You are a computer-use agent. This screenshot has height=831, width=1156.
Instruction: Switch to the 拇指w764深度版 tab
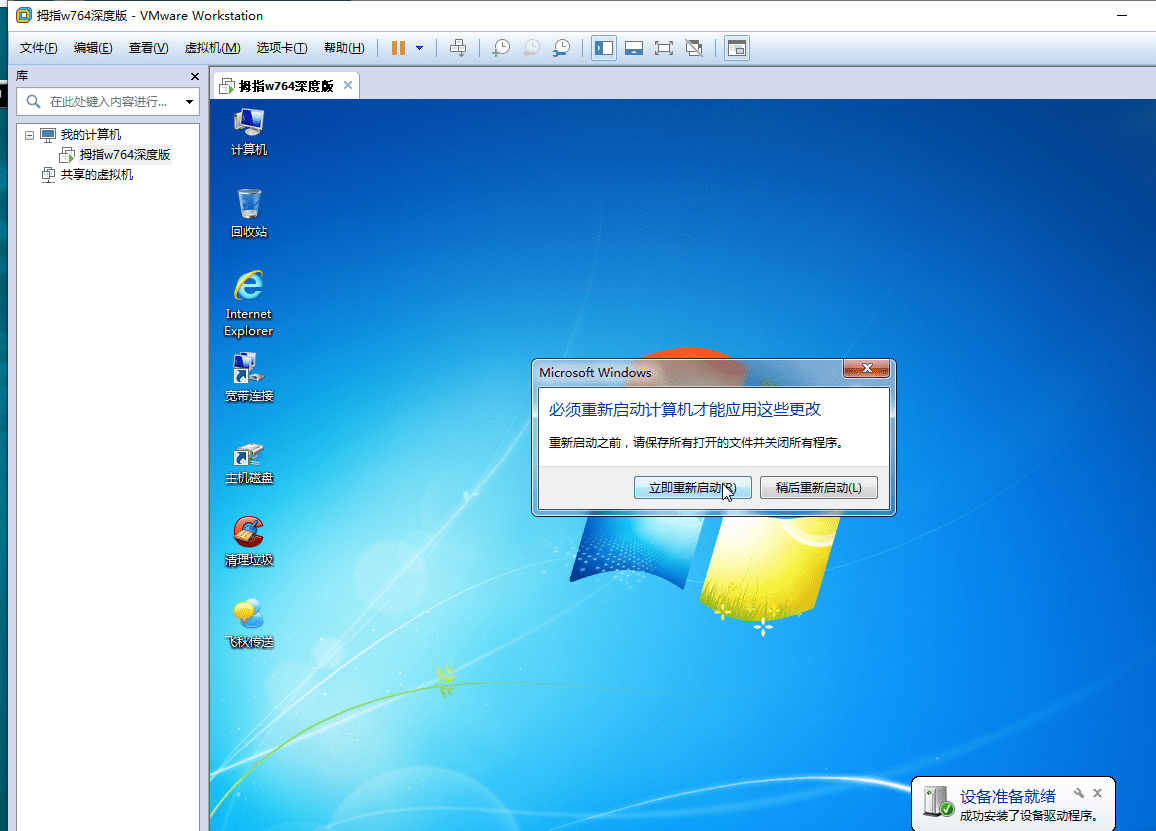(286, 86)
